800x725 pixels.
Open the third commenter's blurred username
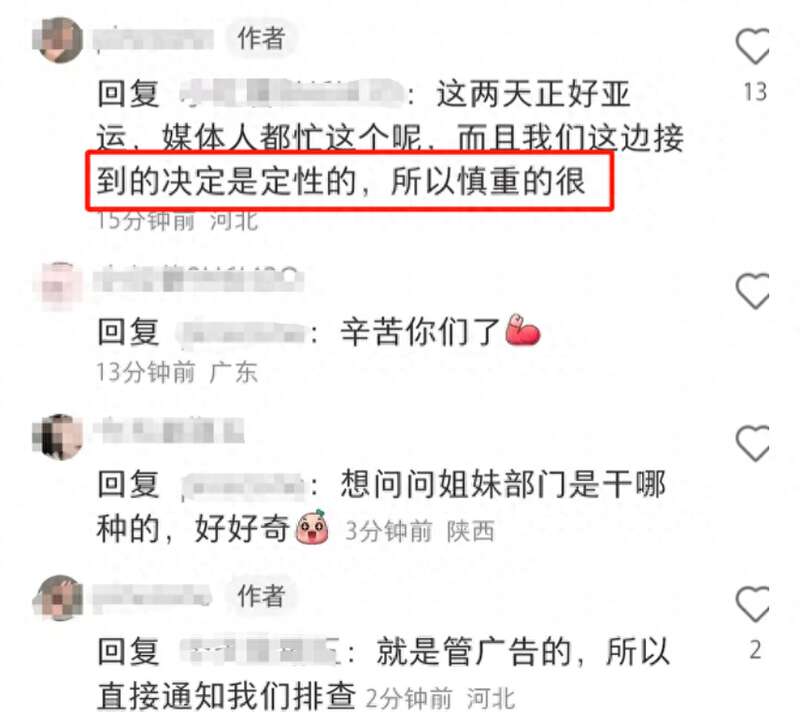tap(169, 430)
